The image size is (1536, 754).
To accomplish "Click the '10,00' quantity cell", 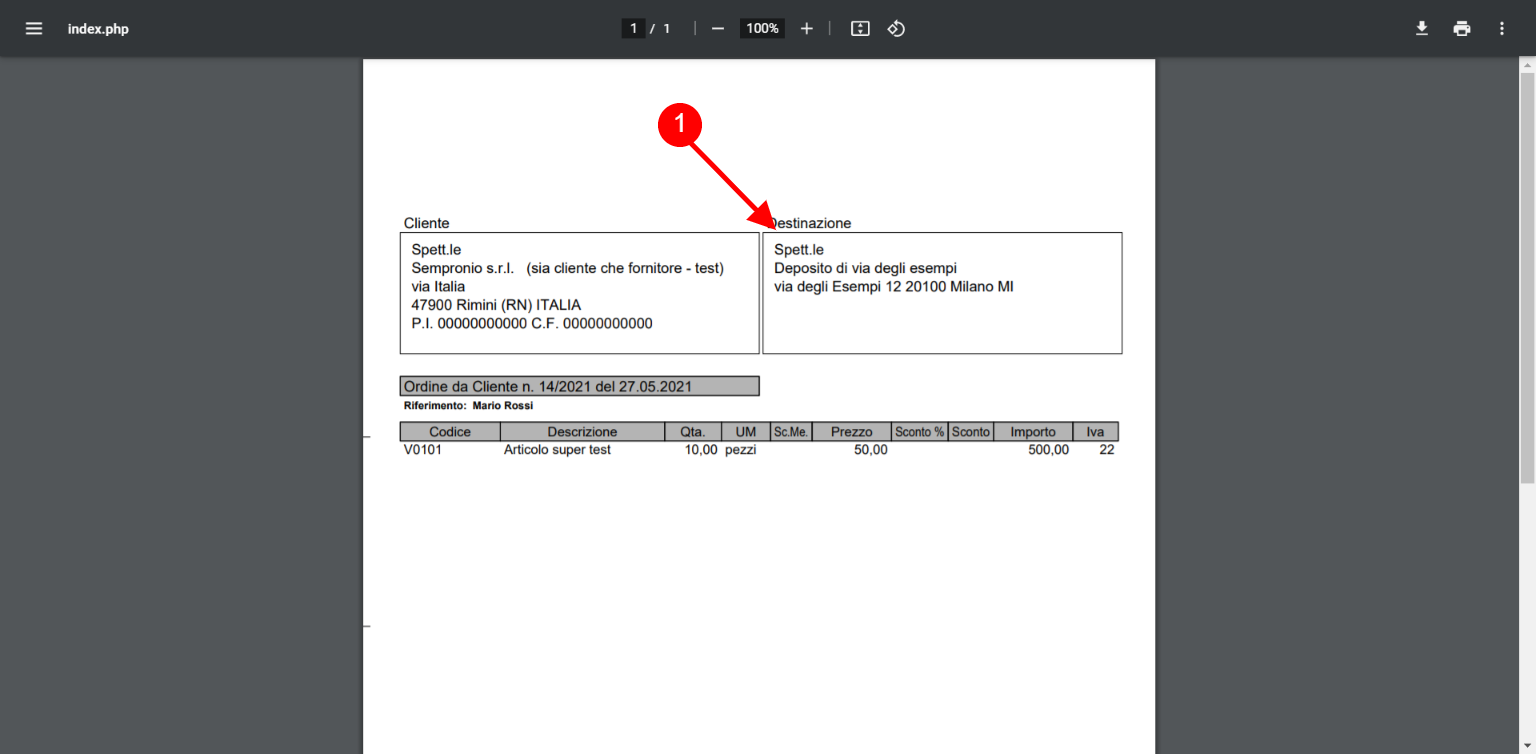I will (701, 450).
